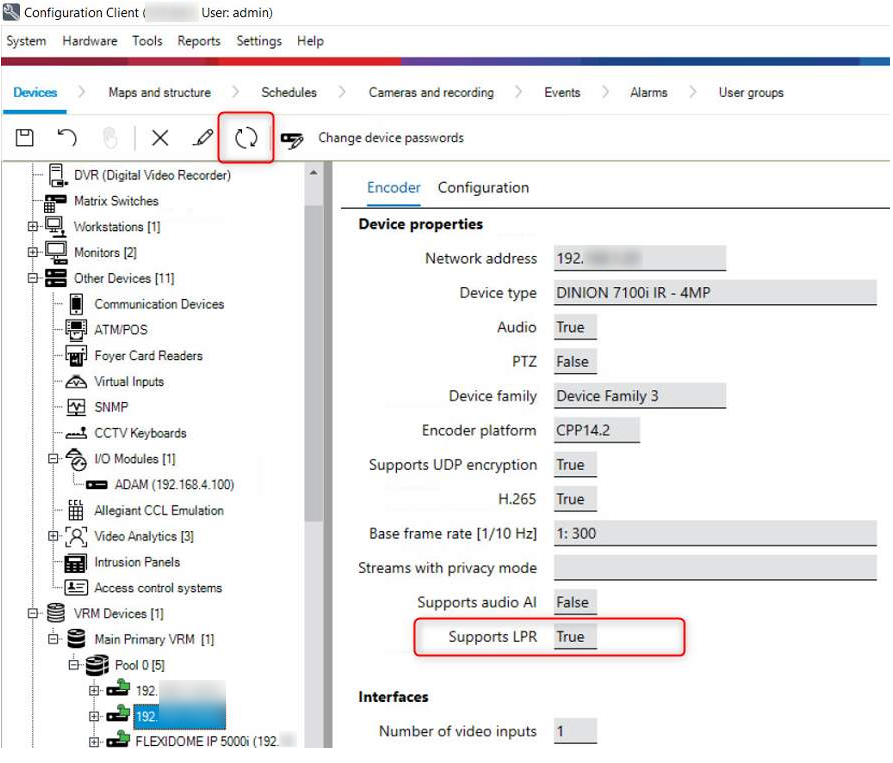Select ADAM (192.168.4.100) device
This screenshot has width=893, height=763.
(174, 485)
